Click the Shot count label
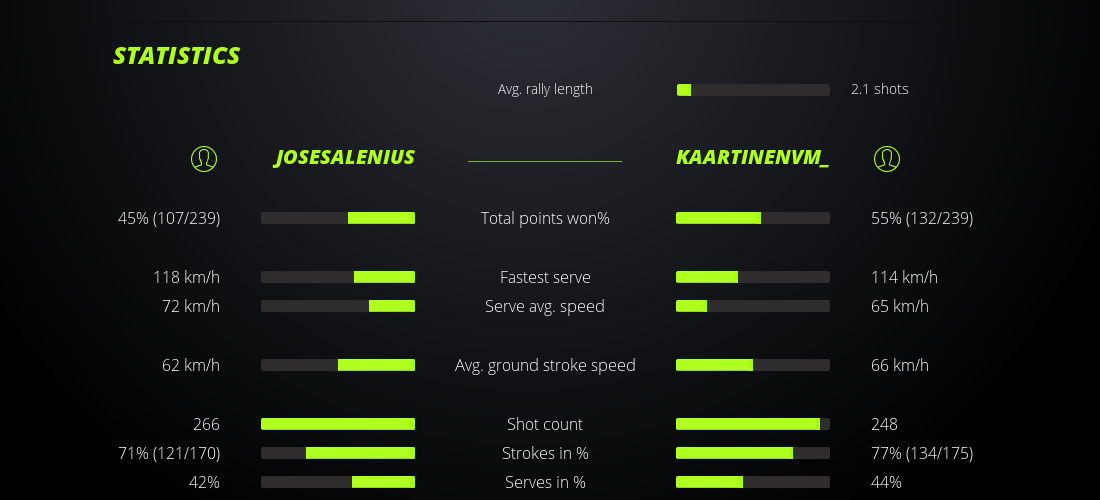 coord(545,424)
